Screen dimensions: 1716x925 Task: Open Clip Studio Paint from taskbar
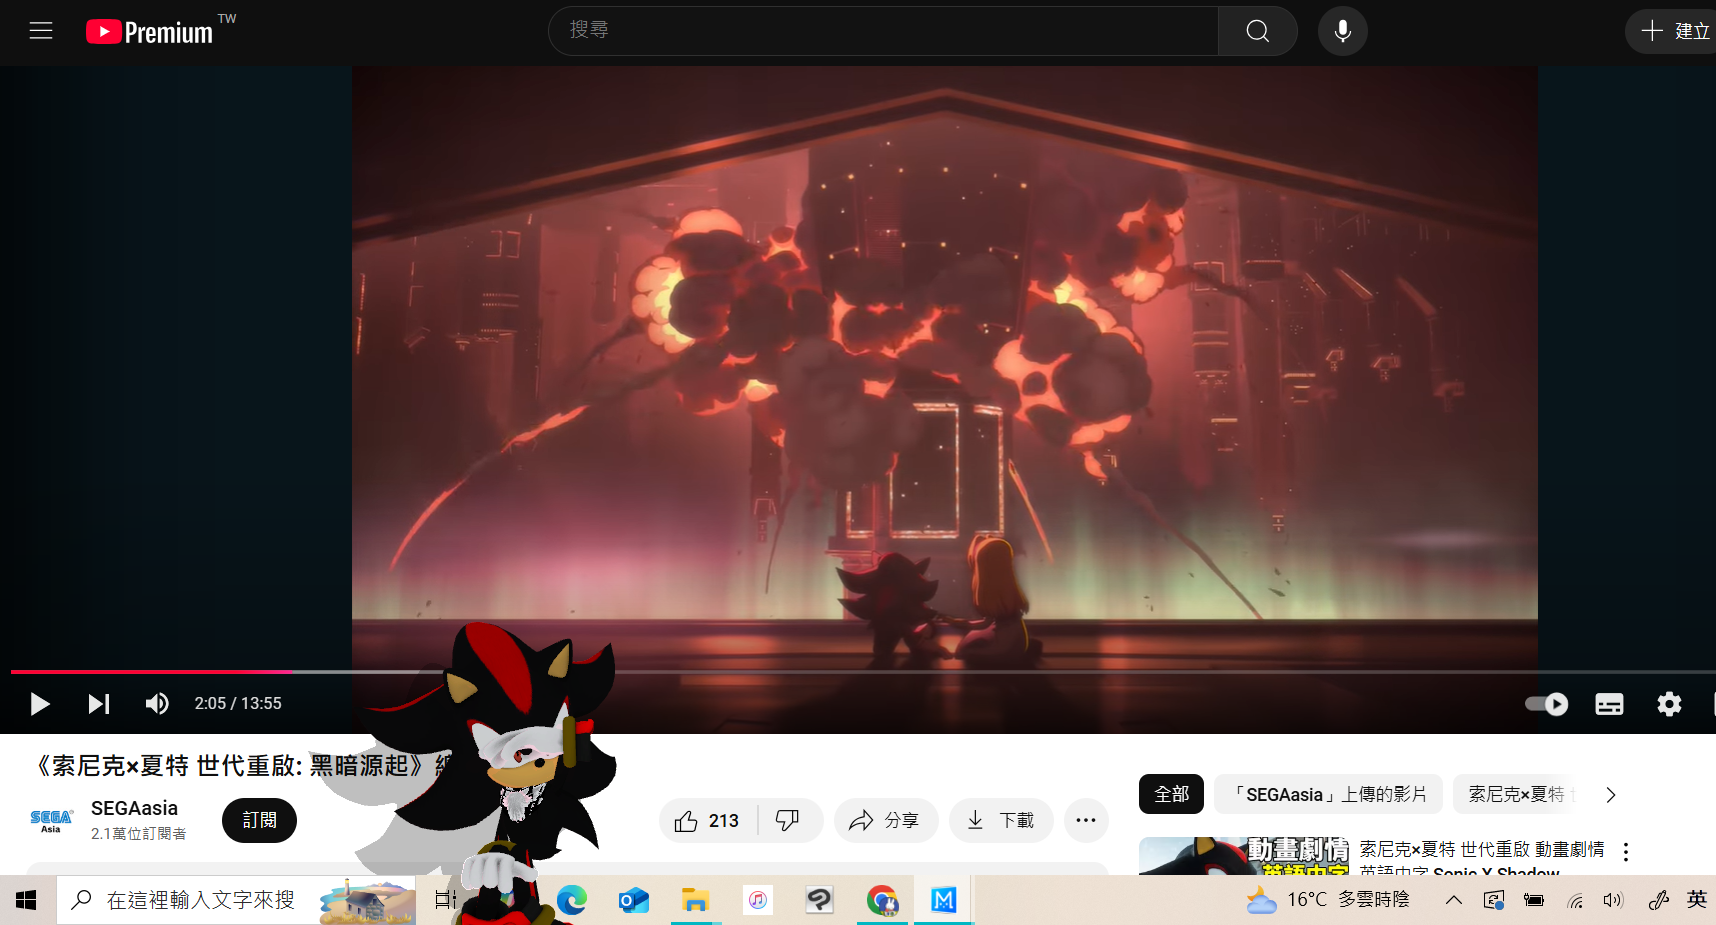point(819,900)
